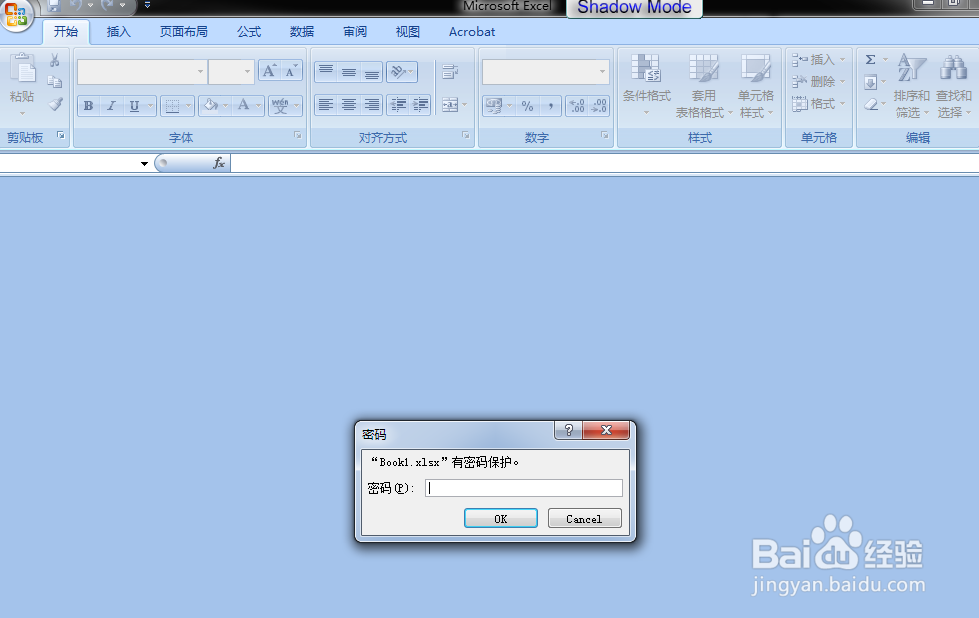The height and width of the screenshot is (618, 979).
Task: Switch to the 开始 tab
Action: (x=66, y=32)
